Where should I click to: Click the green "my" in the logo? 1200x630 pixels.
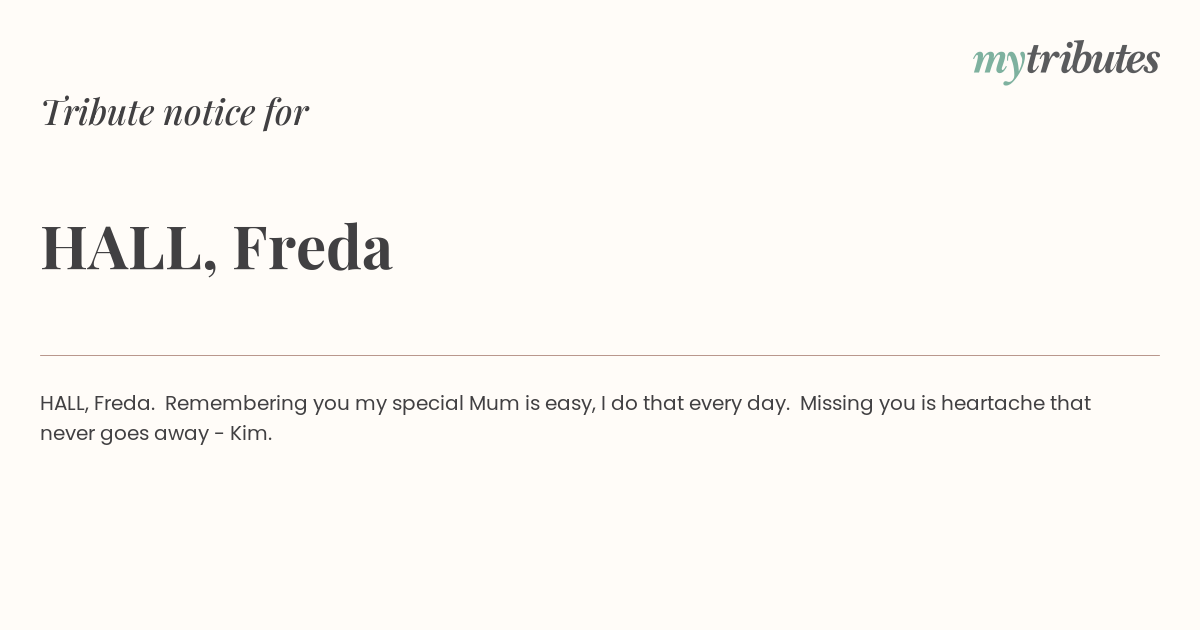(998, 61)
